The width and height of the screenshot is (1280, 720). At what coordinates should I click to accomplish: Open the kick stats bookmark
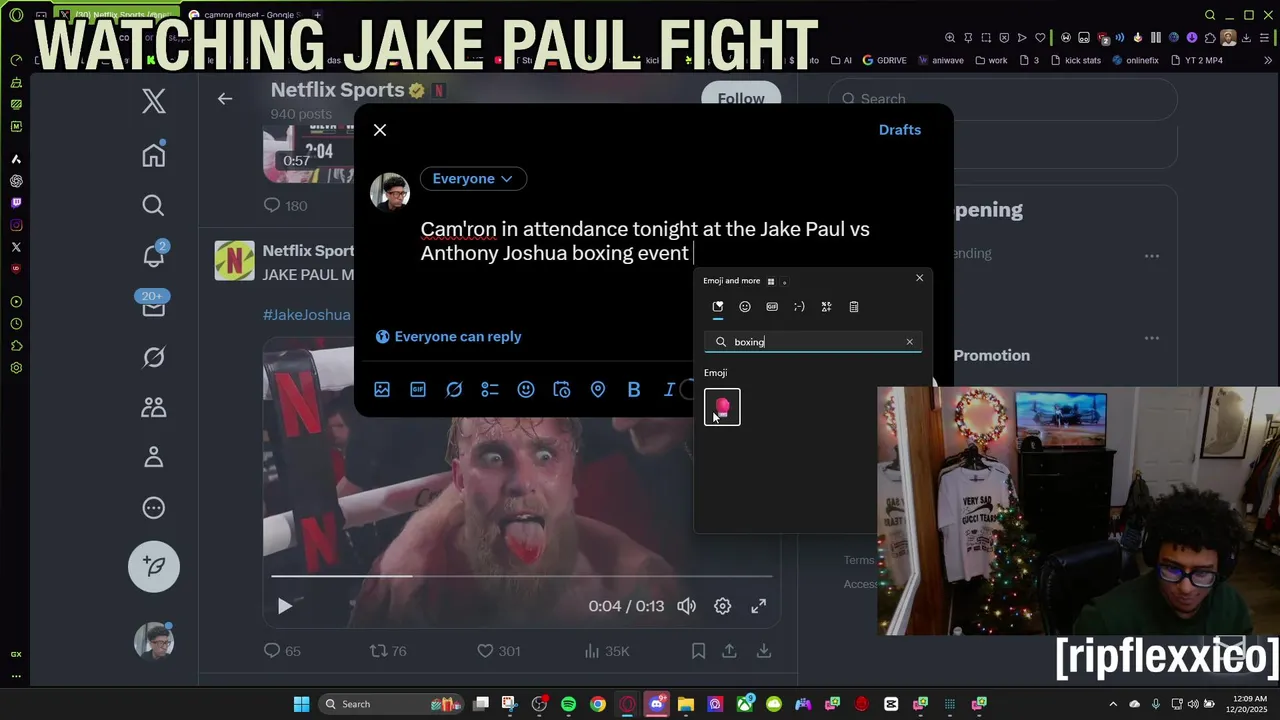pyautogui.click(x=1075, y=60)
